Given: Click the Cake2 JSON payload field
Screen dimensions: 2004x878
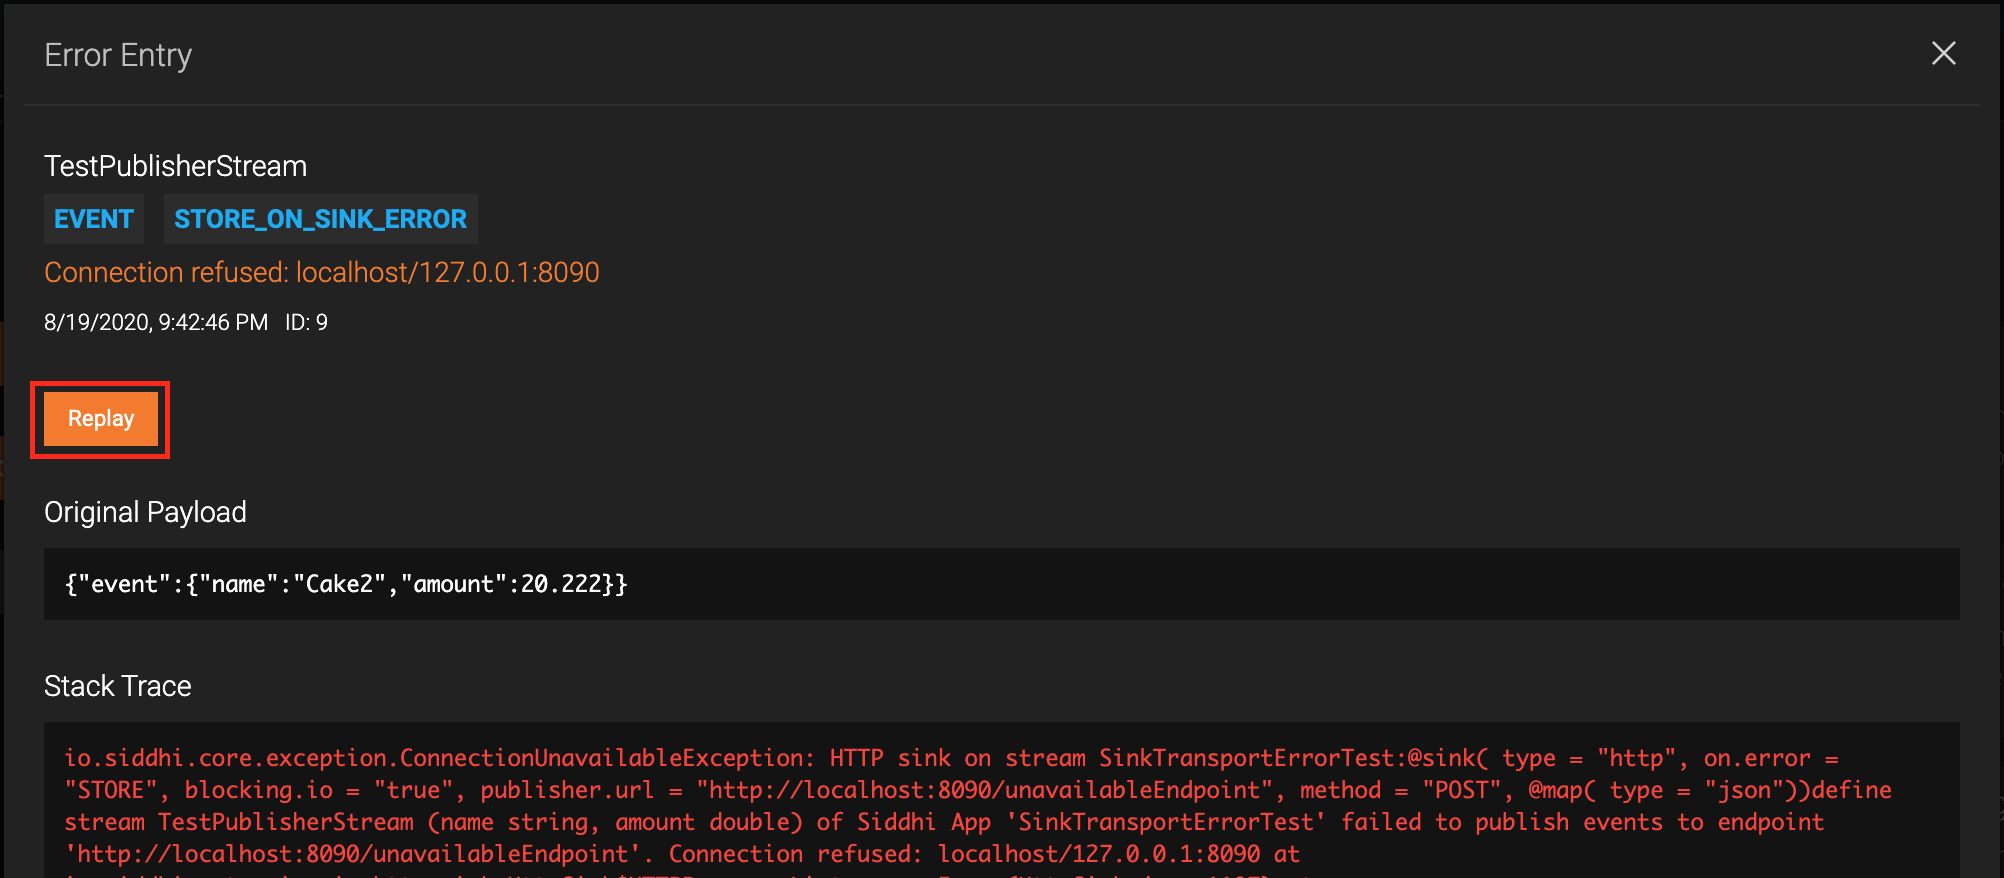Looking at the screenshot, I should tap(1002, 584).
